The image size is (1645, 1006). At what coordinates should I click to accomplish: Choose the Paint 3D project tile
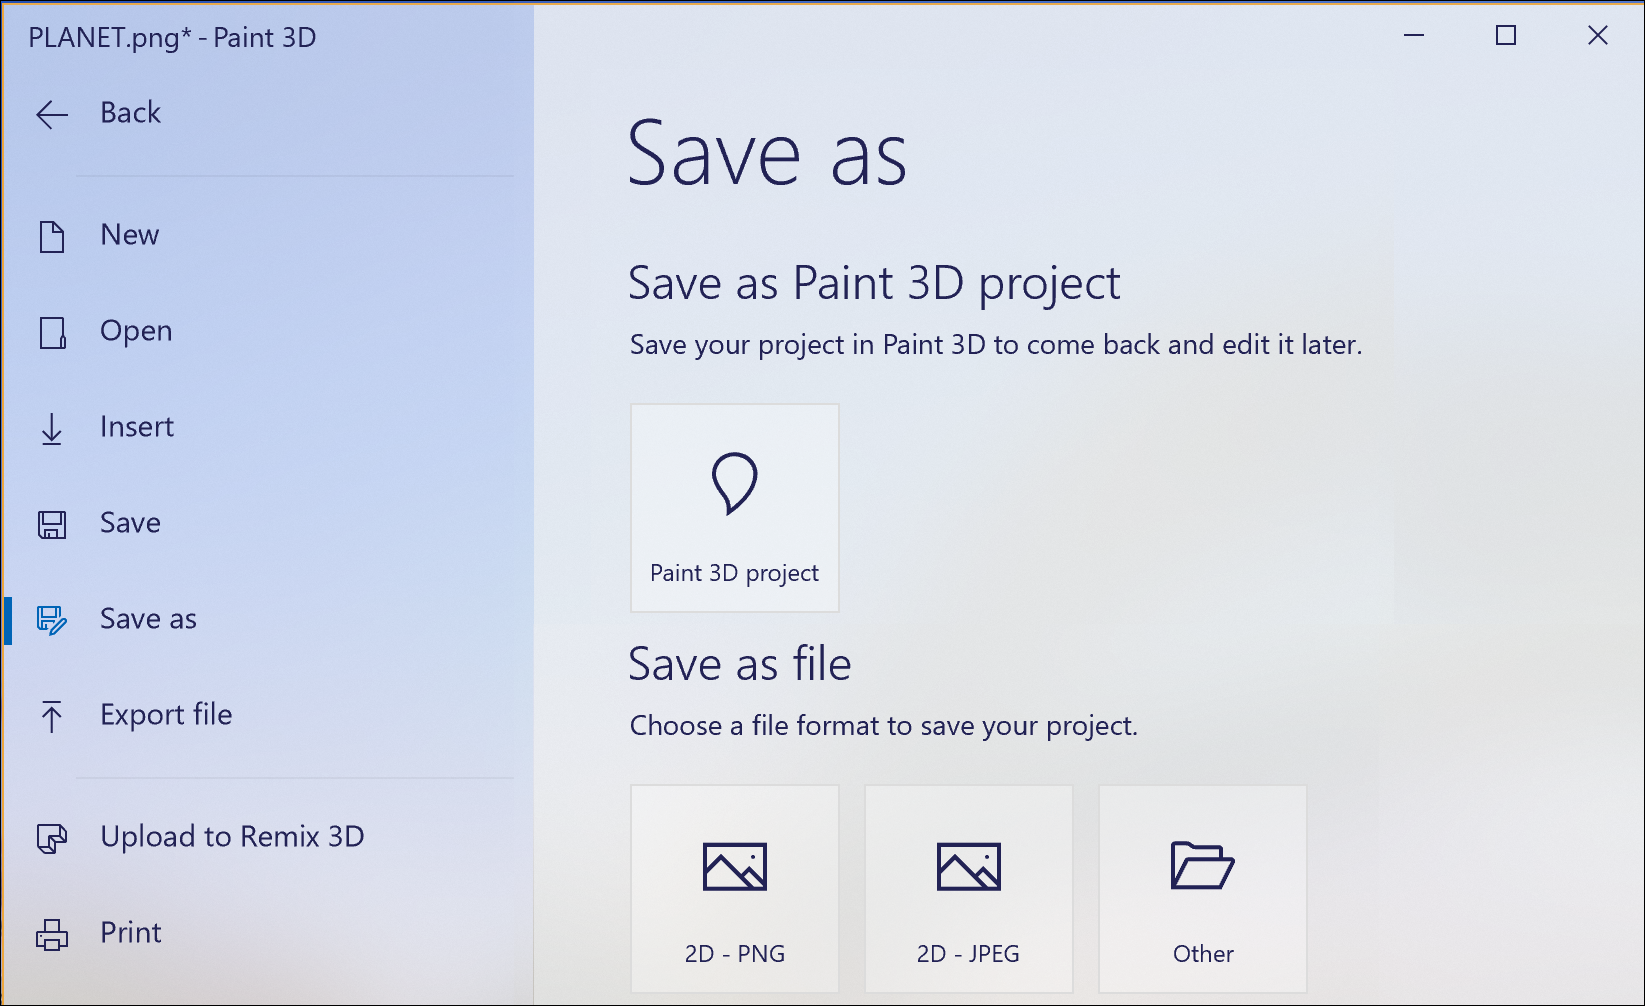pos(734,508)
